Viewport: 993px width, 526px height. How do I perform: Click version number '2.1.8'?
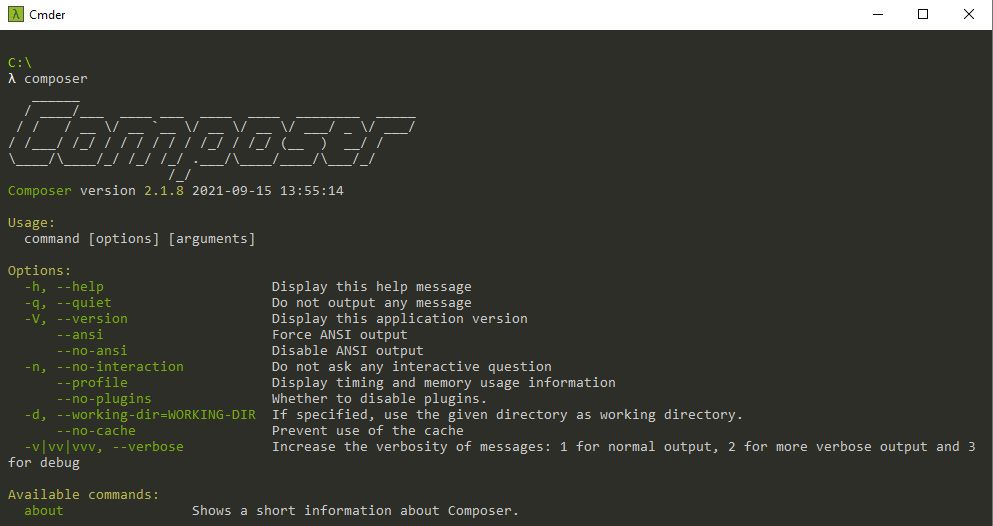click(x=163, y=191)
